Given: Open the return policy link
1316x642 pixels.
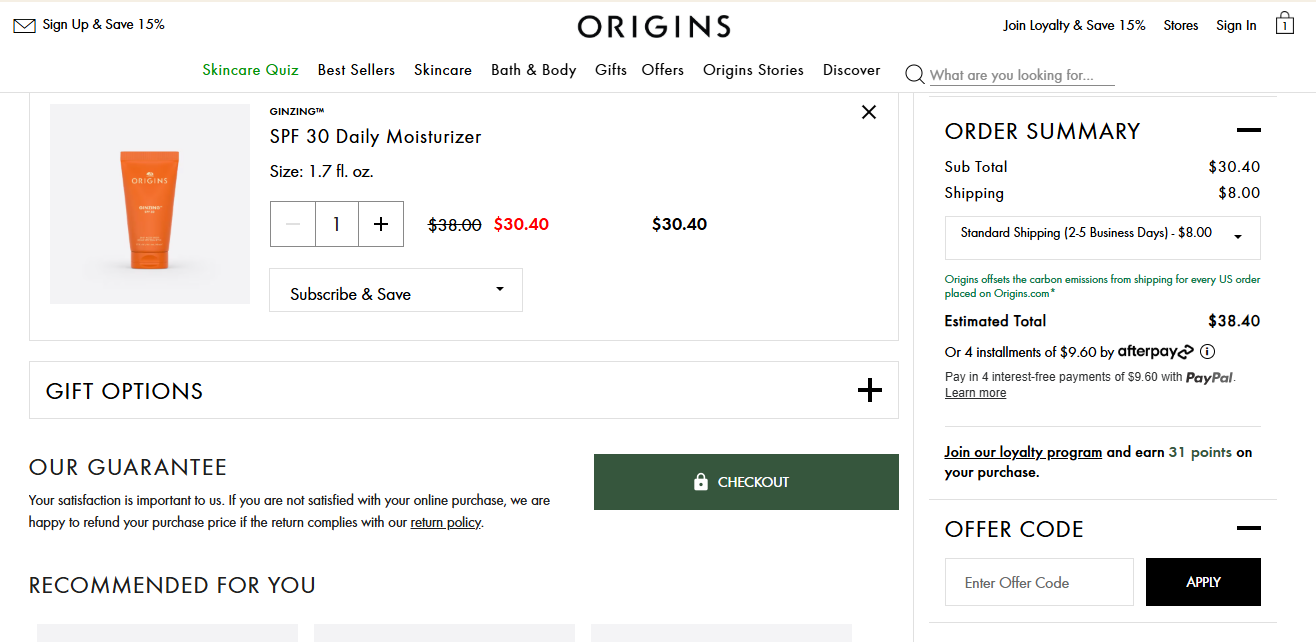Looking at the screenshot, I should click(x=445, y=521).
